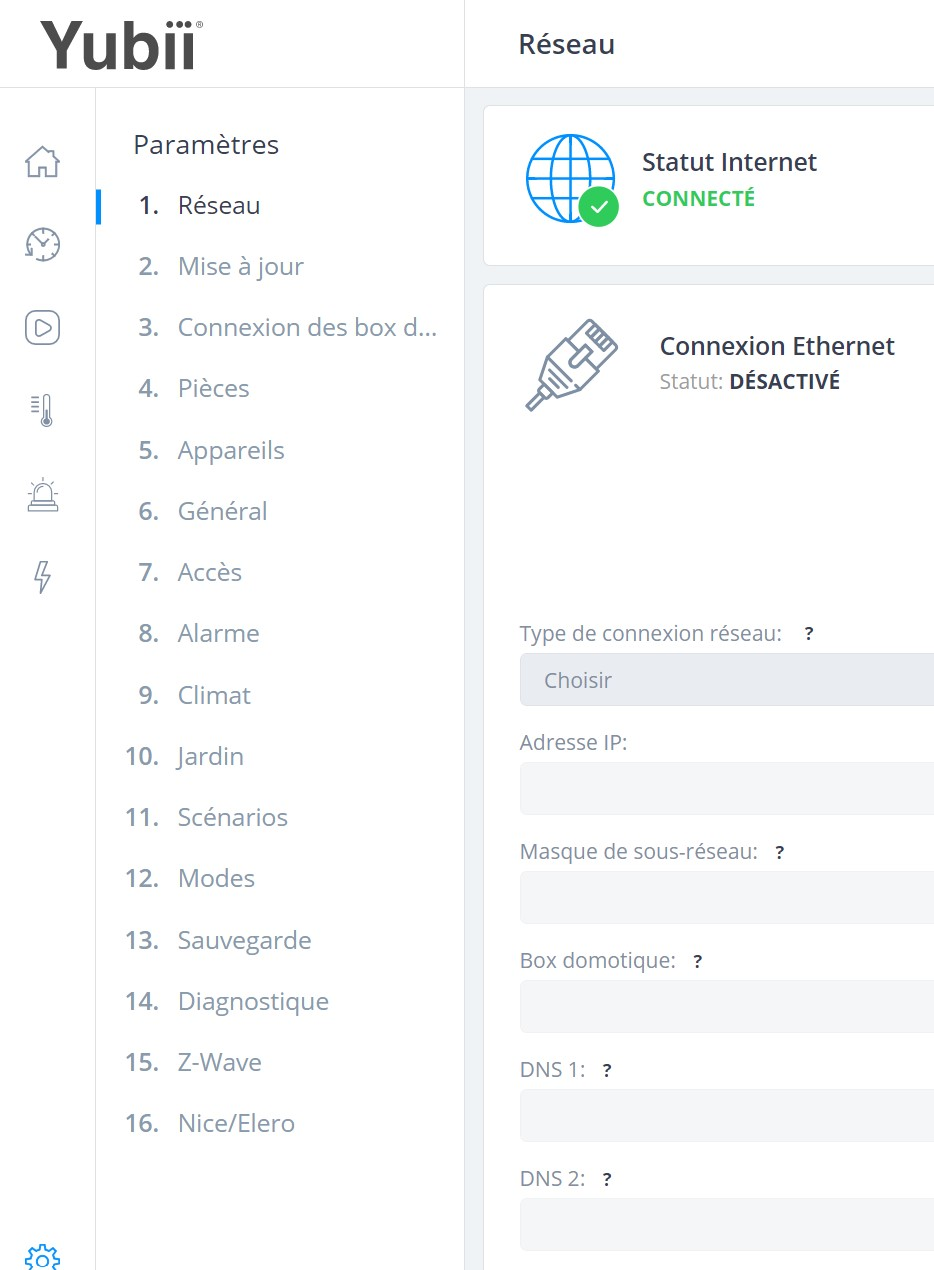Open the energy lightning bolt icon
Image resolution: width=934 pixels, height=1270 pixels.
(42, 577)
